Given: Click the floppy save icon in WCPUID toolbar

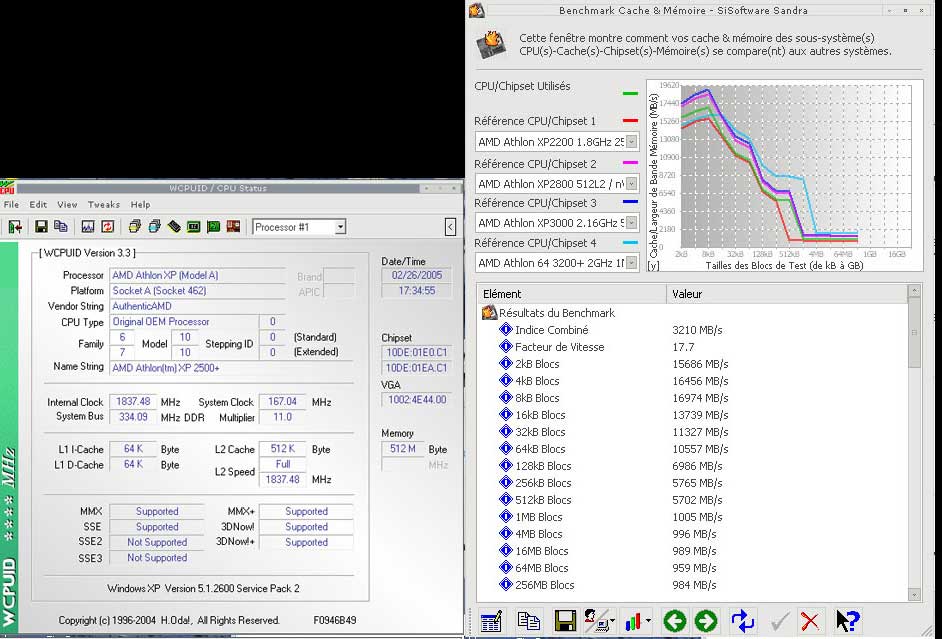Looking at the screenshot, I should click(x=41, y=226).
